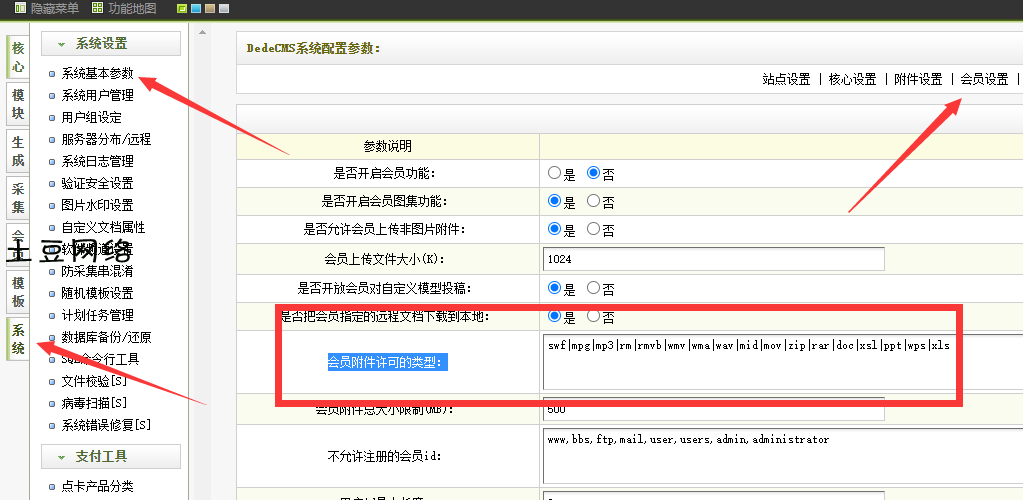Open the 模板 side tab
1023x500 pixels.
[18, 292]
